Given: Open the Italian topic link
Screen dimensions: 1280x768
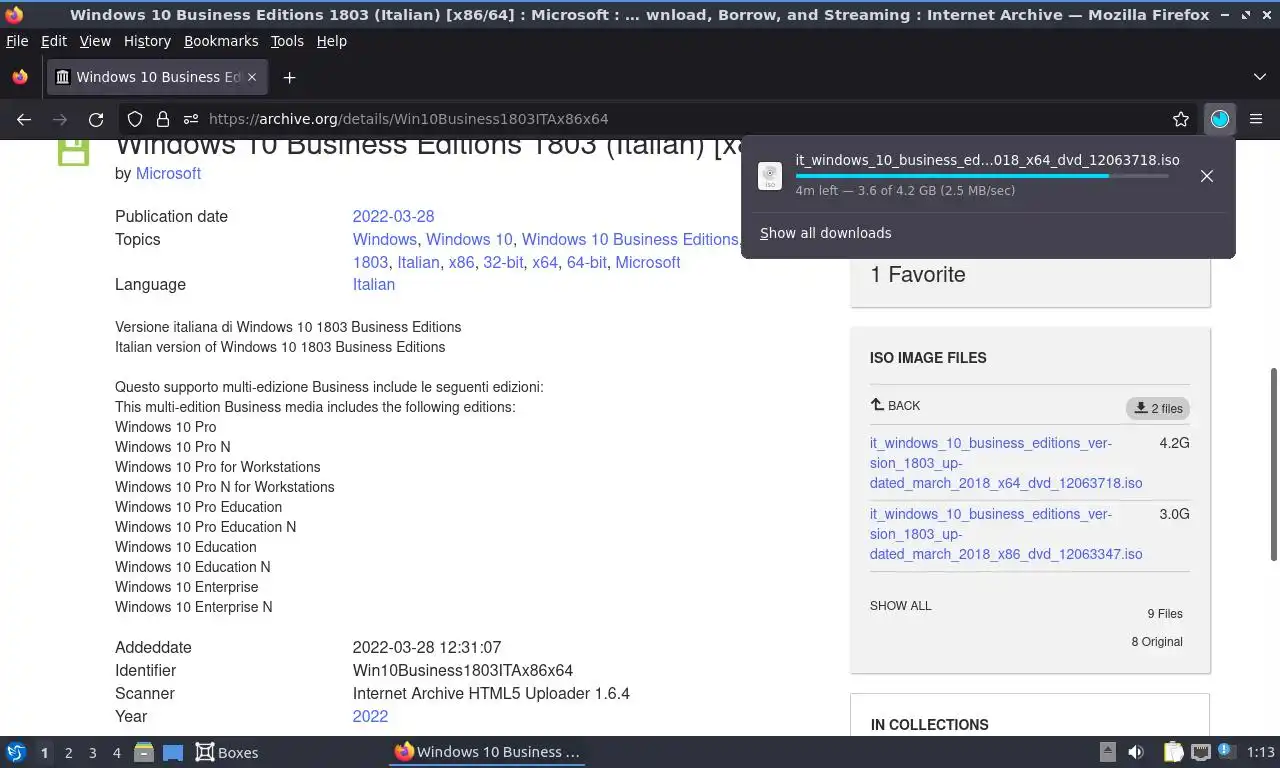Looking at the screenshot, I should tap(418, 262).
